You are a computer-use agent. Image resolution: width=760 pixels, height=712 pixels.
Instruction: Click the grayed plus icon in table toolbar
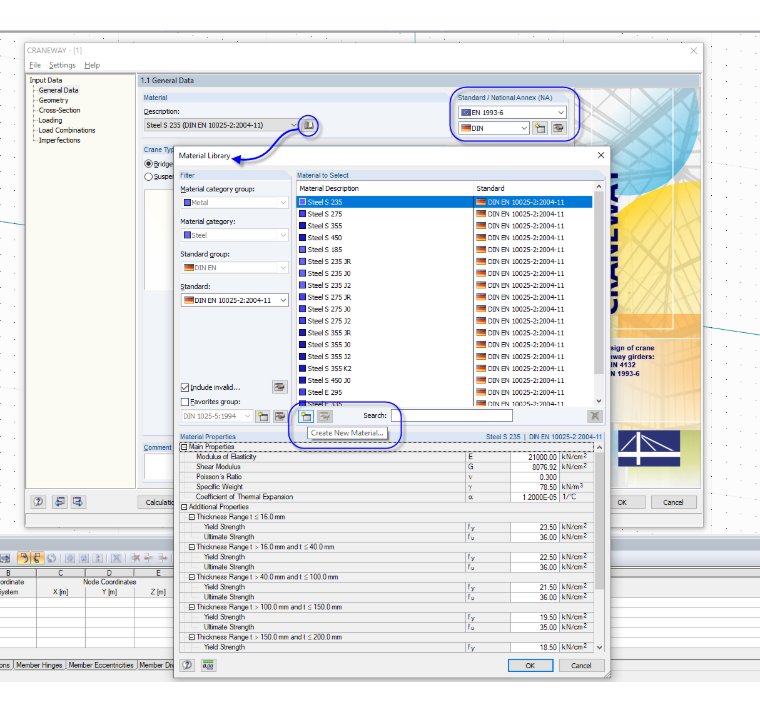pyautogui.click(x=70, y=558)
